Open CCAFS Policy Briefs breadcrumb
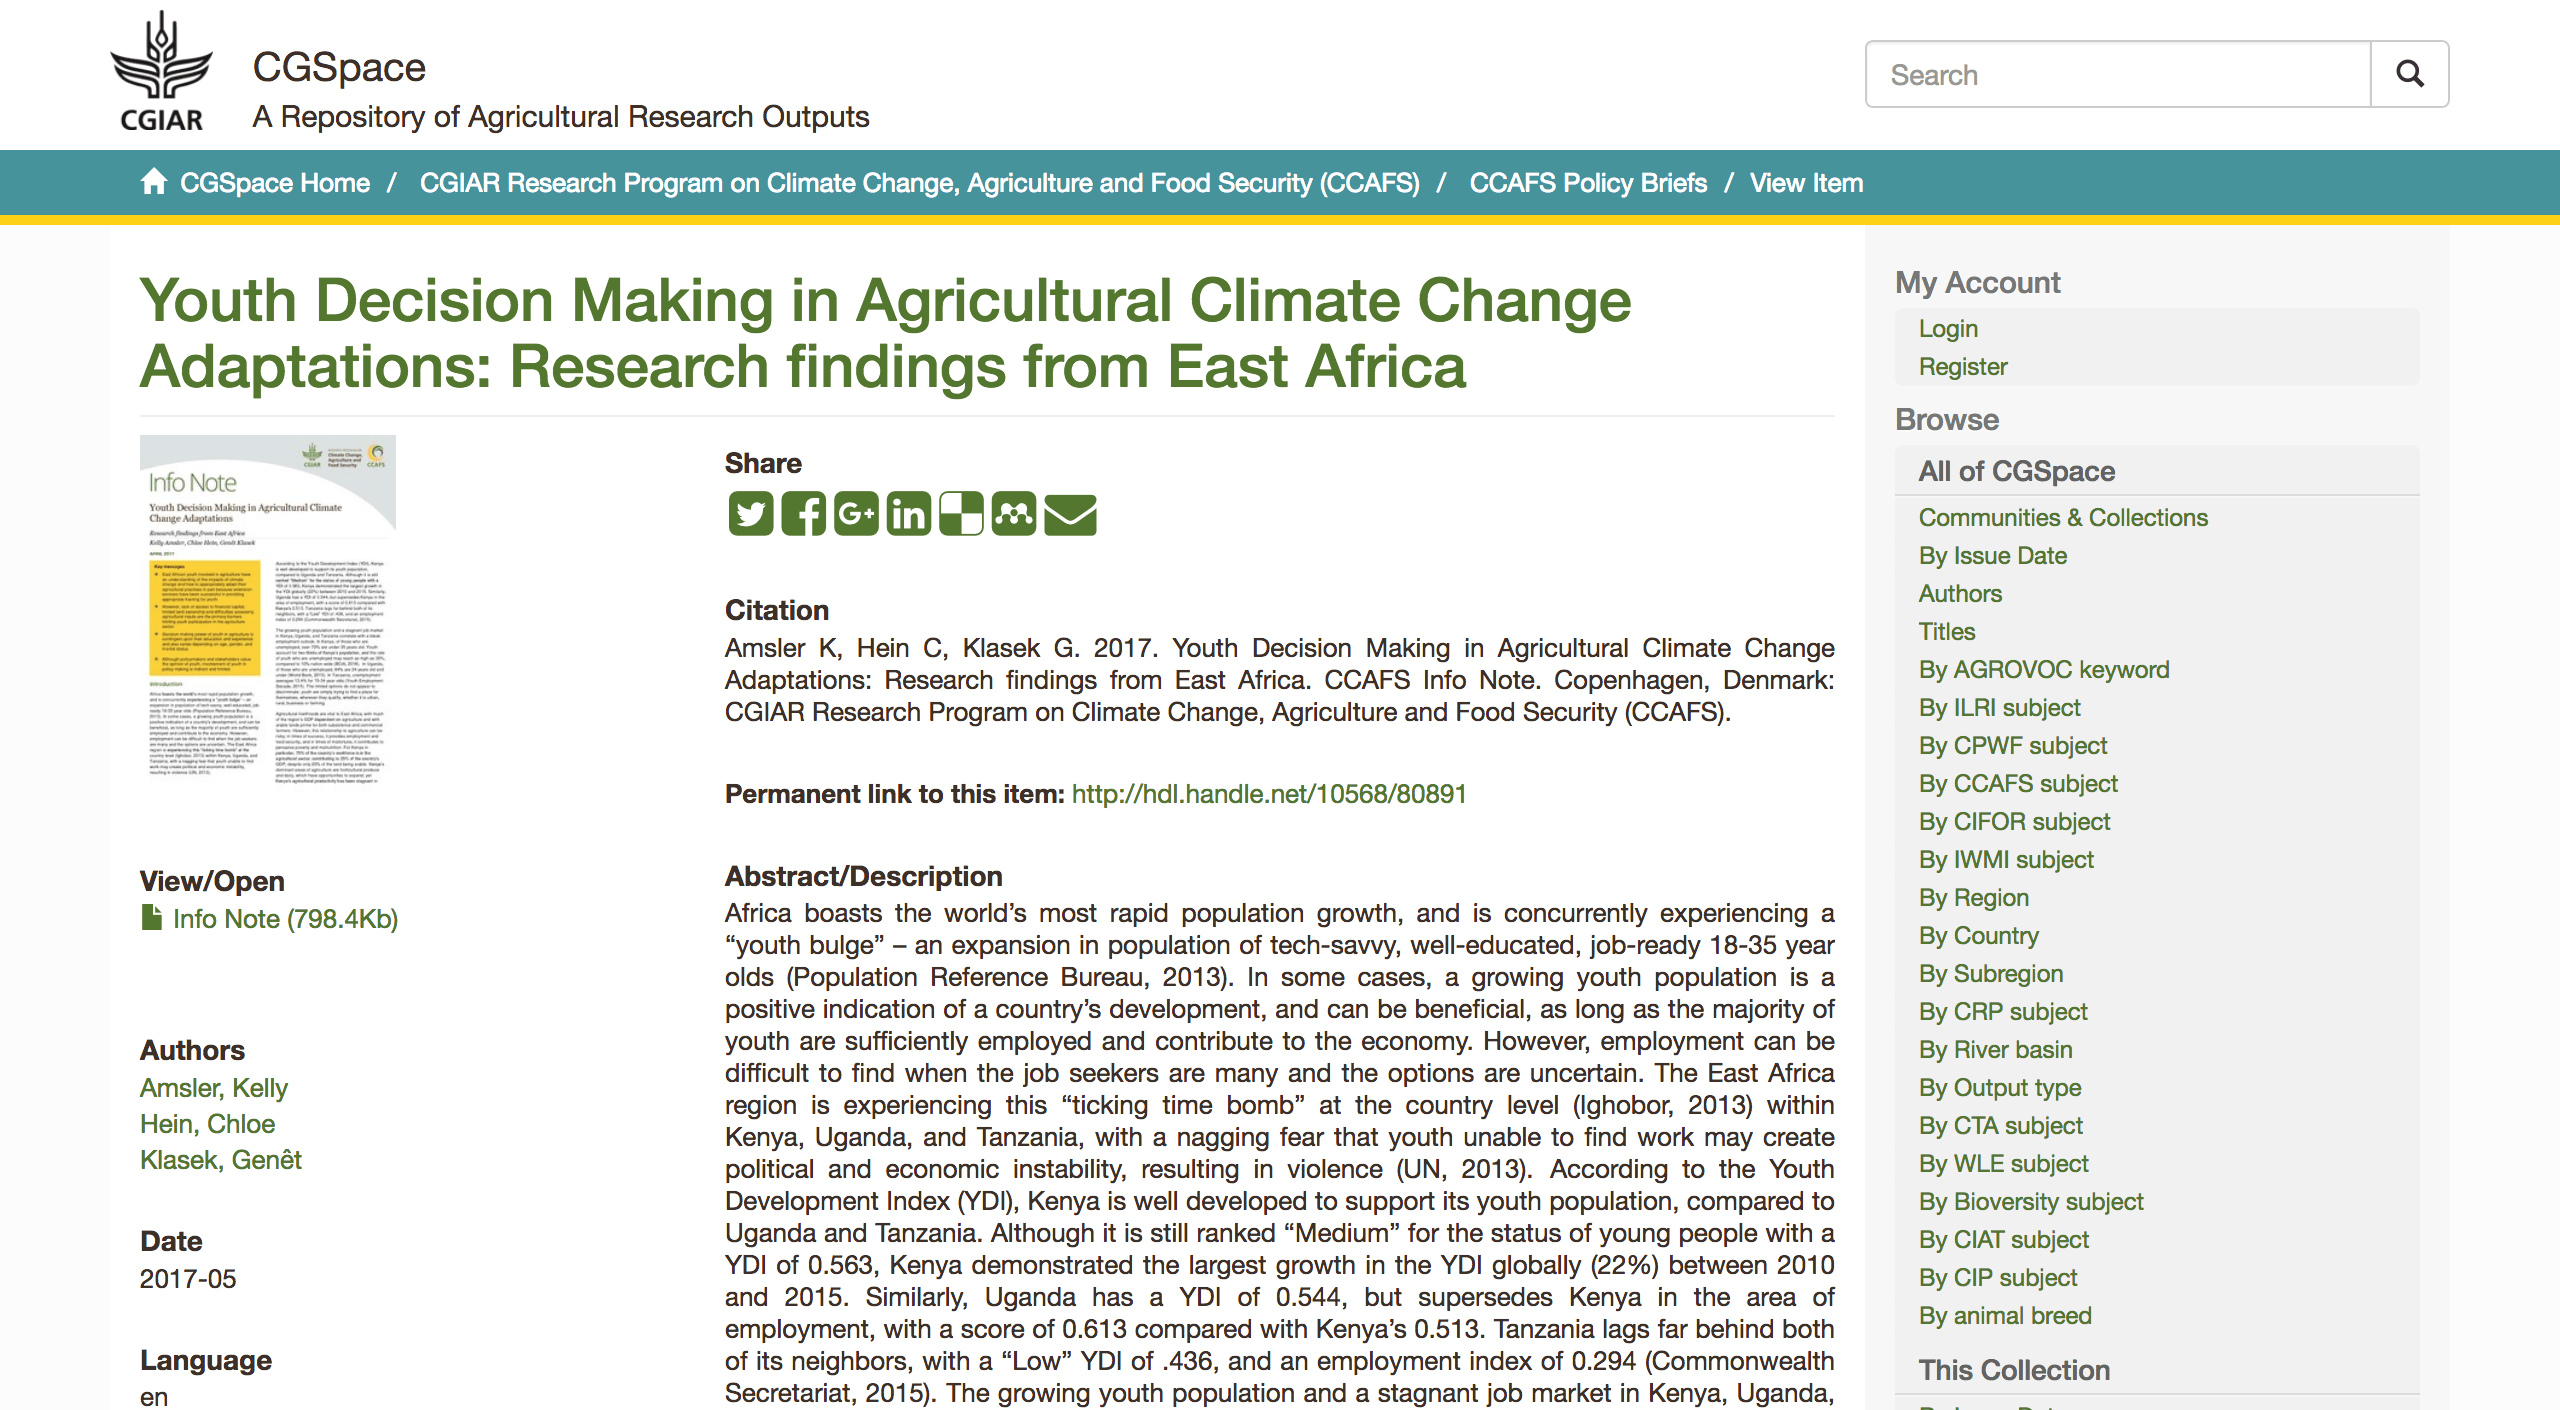The width and height of the screenshot is (2560, 1410). pos(1588,183)
